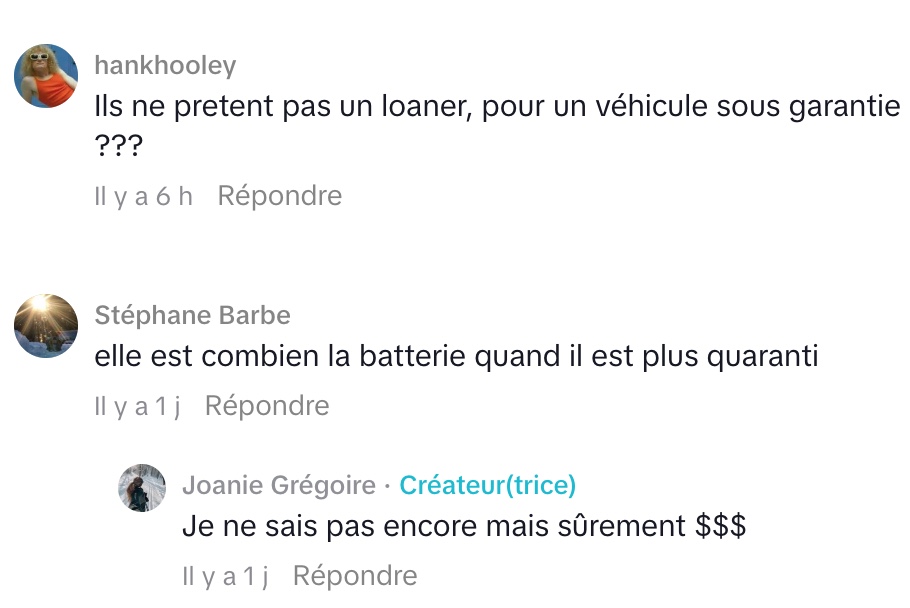Open hankhooley's profile picture
Screen dimensions: 910x608
click(x=46, y=76)
